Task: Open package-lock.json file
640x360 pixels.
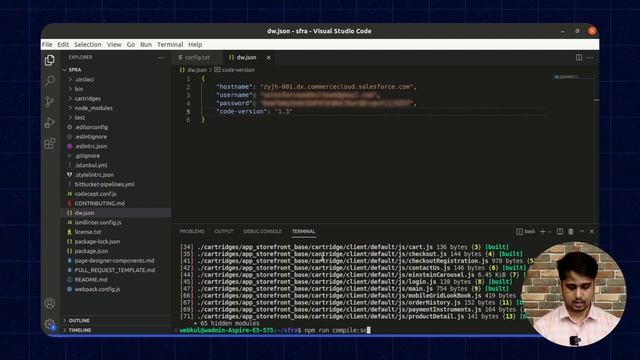Action: [116, 241]
